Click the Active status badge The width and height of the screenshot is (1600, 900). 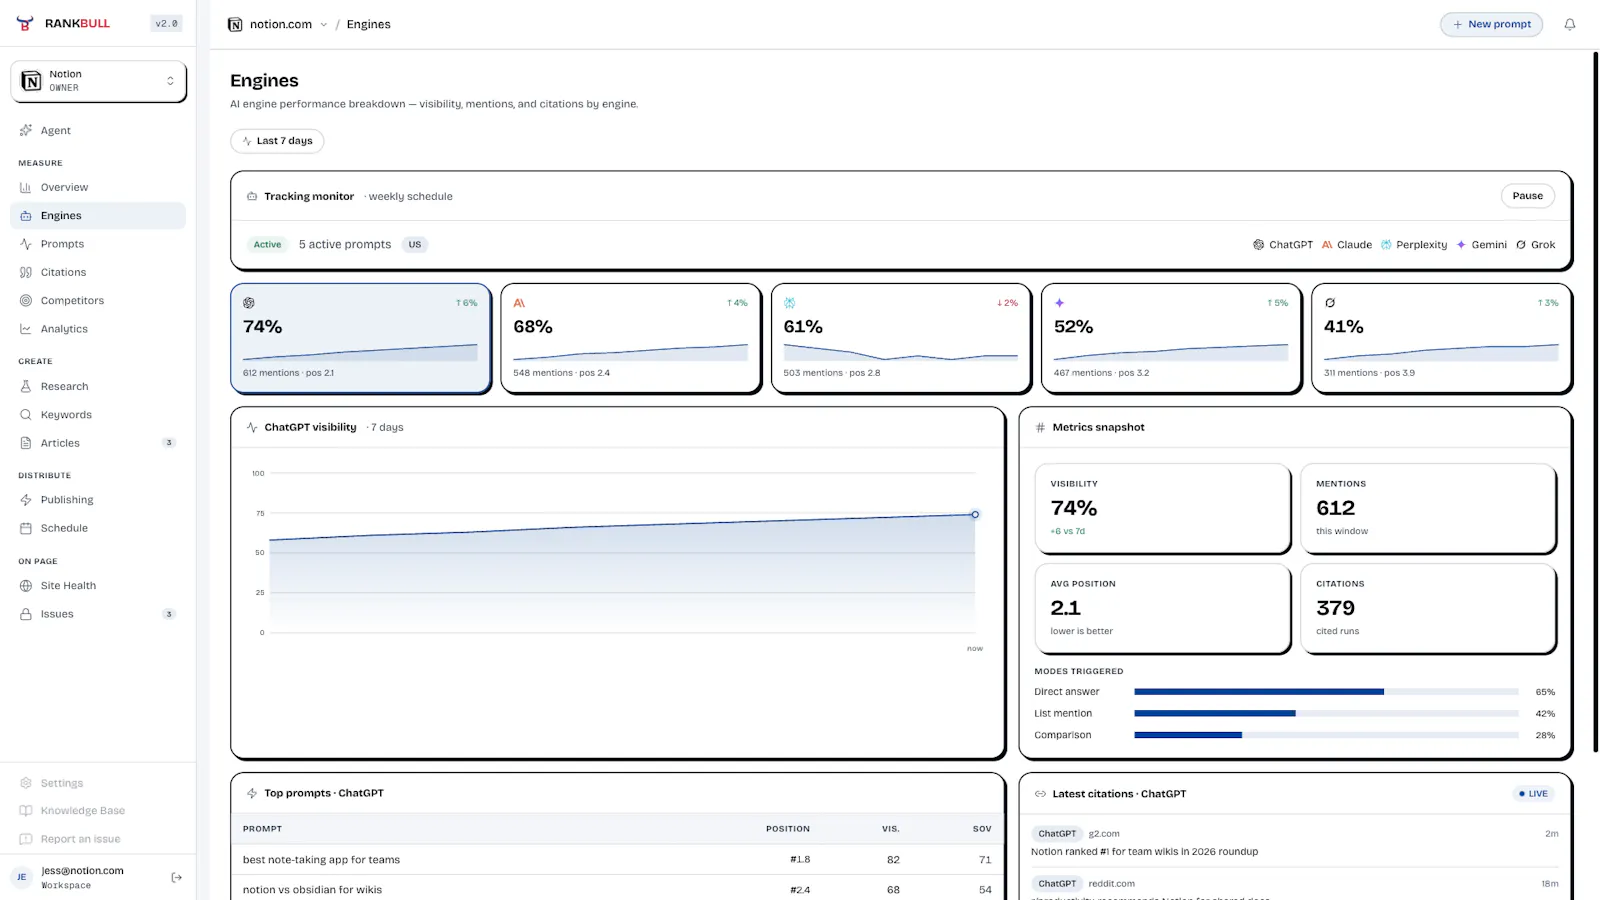coord(267,244)
